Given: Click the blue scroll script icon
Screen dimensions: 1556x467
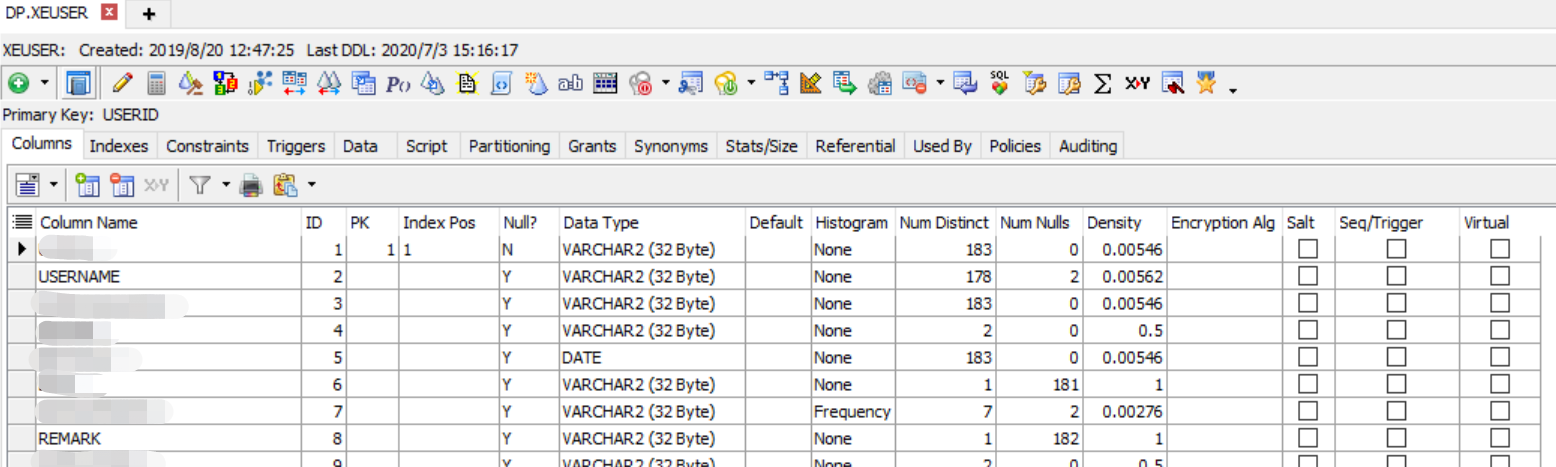Looking at the screenshot, I should (x=500, y=84).
